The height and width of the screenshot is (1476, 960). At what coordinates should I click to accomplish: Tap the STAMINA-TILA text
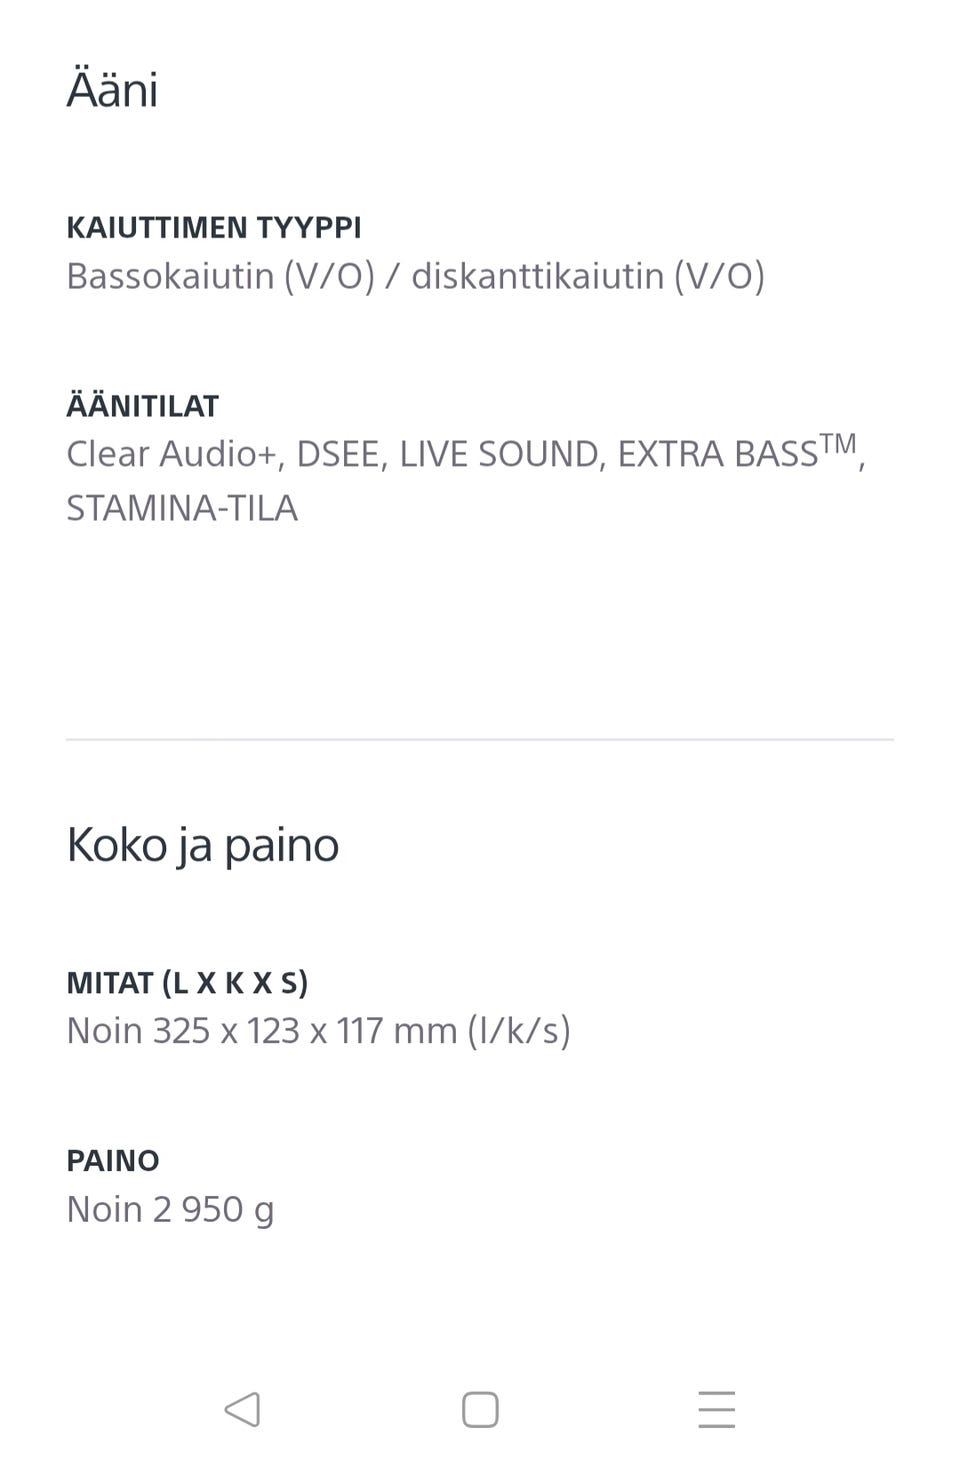182,508
